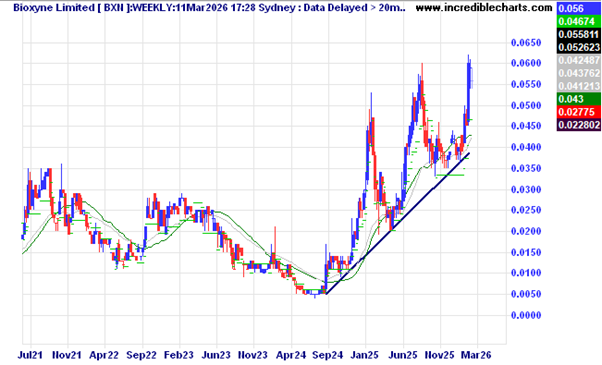Click the 0.0550 price axis label

point(526,84)
